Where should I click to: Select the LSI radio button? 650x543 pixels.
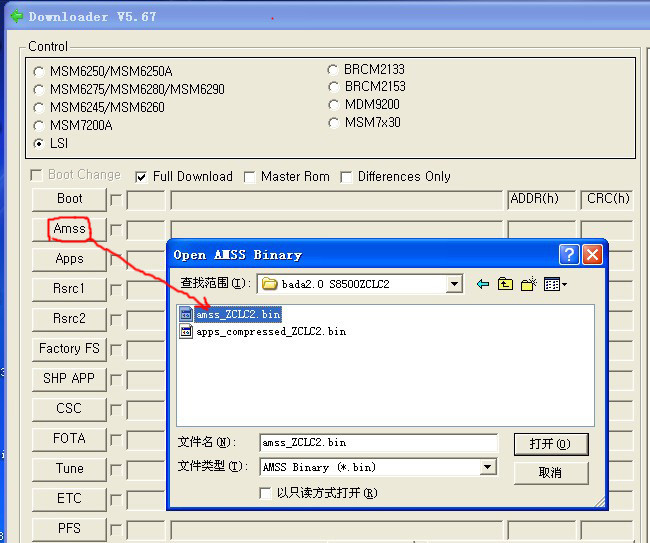pyautogui.click(x=39, y=143)
